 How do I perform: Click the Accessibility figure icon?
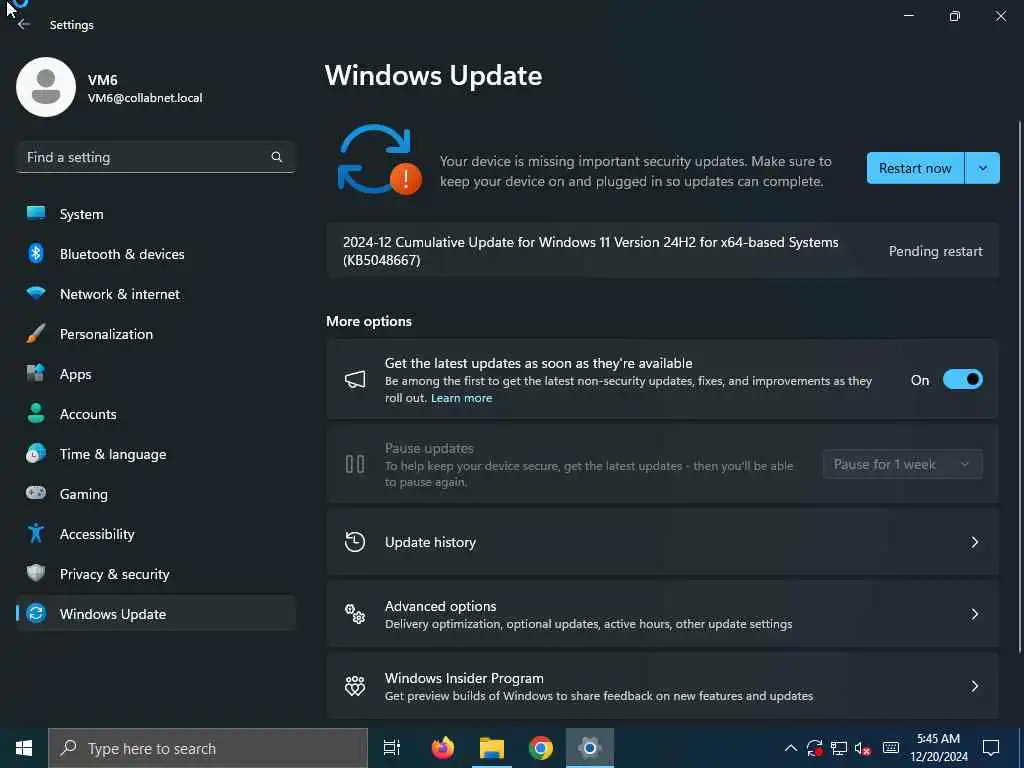point(36,533)
